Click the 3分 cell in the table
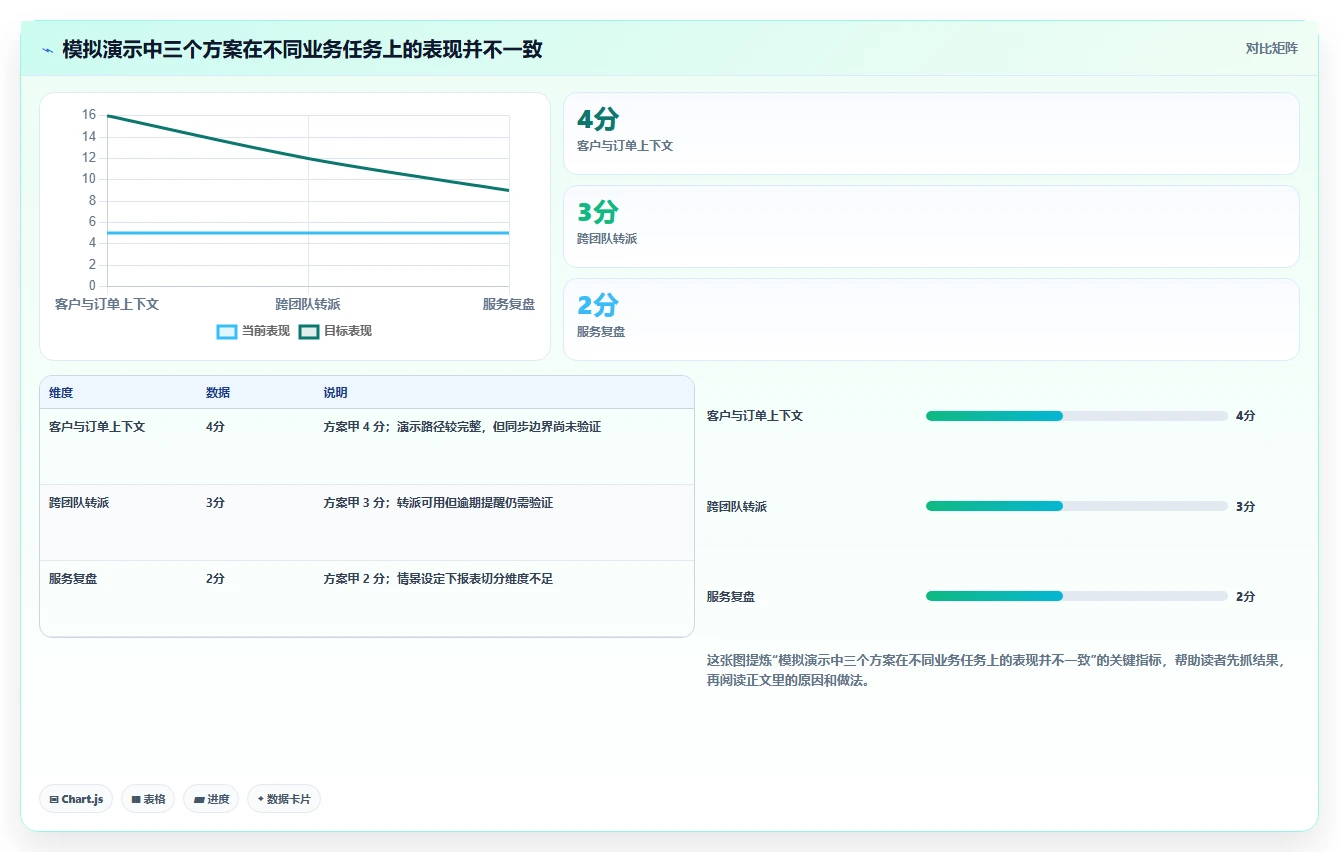The width and height of the screenshot is (1339, 852). [x=215, y=503]
